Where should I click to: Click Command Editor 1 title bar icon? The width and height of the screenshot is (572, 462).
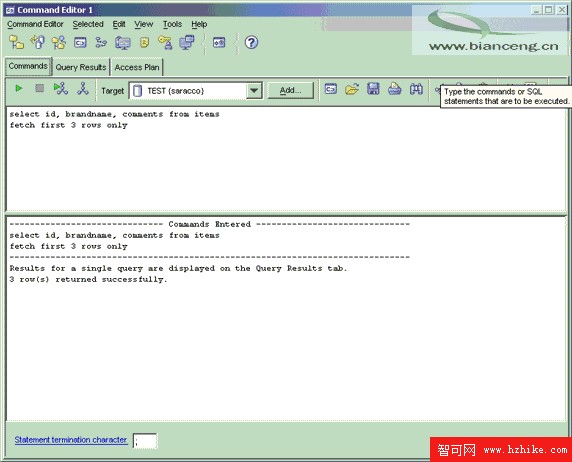pyautogui.click(x=10, y=10)
